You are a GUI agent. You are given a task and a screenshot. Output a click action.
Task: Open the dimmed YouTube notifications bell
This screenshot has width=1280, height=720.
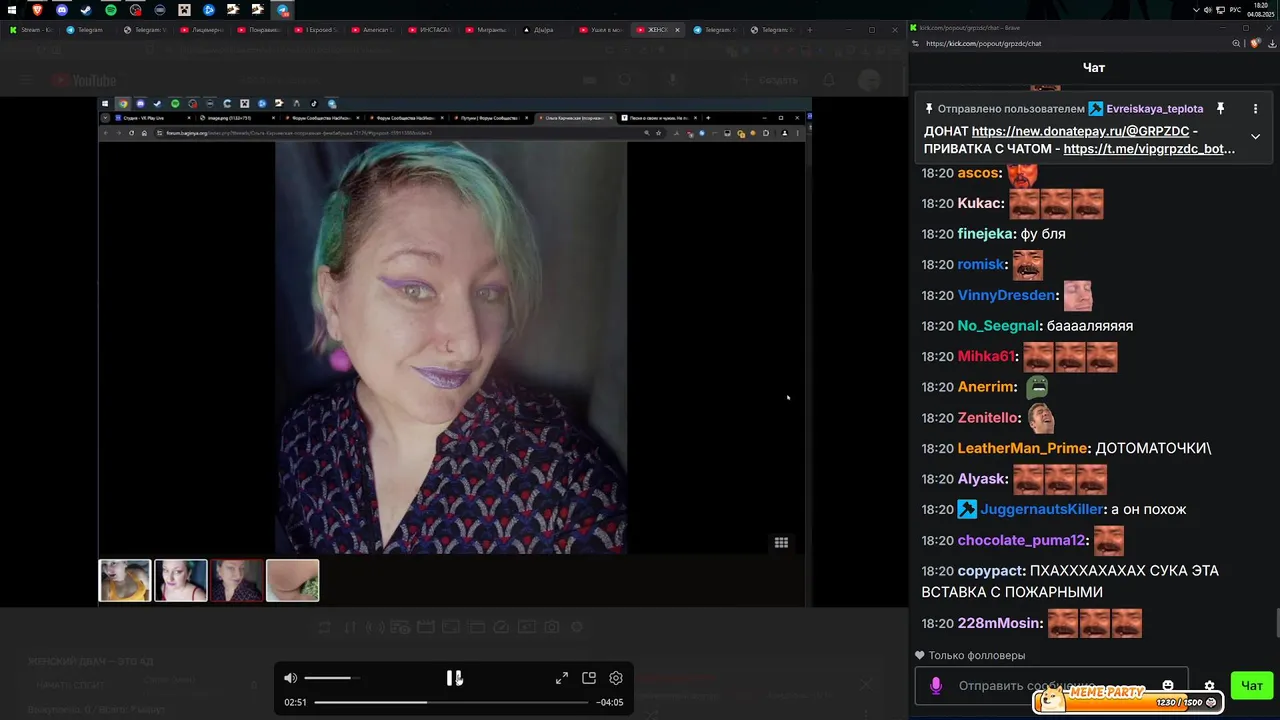(829, 80)
